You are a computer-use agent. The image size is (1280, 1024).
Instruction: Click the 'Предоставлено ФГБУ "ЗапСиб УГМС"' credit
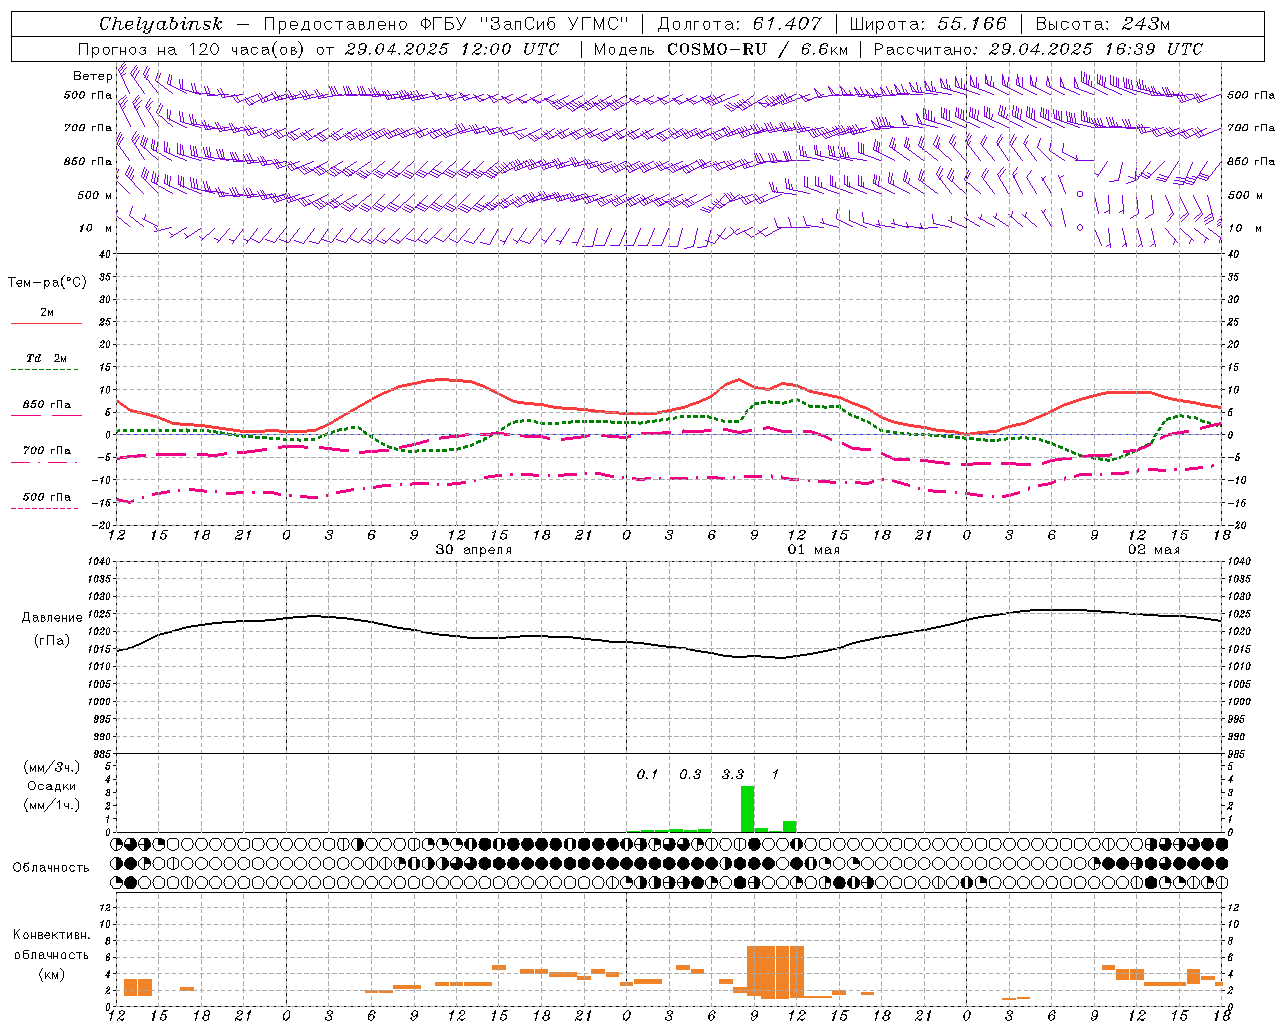pyautogui.click(x=445, y=24)
